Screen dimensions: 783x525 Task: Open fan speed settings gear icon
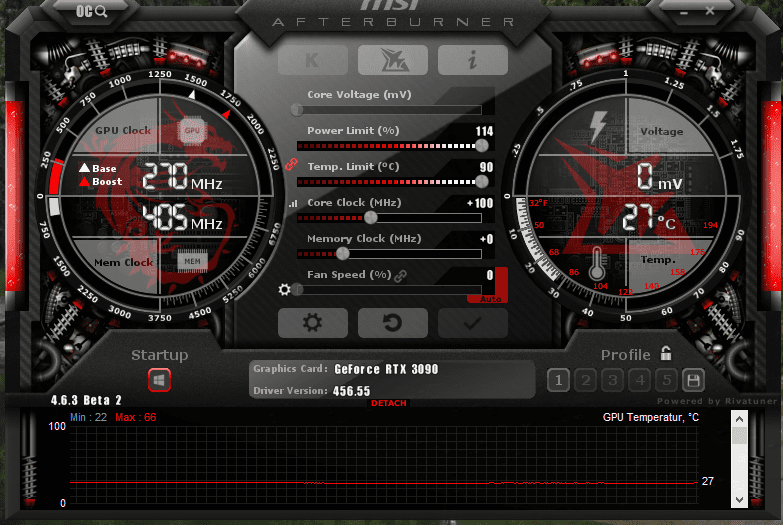[284, 289]
